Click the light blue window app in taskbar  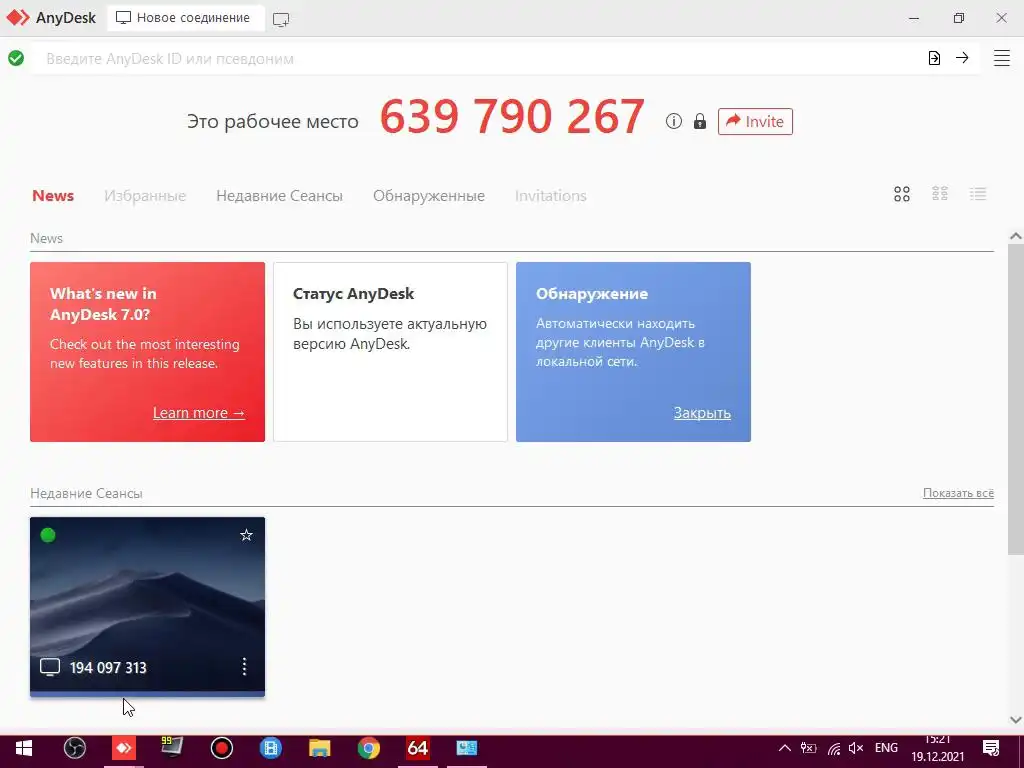[466, 748]
